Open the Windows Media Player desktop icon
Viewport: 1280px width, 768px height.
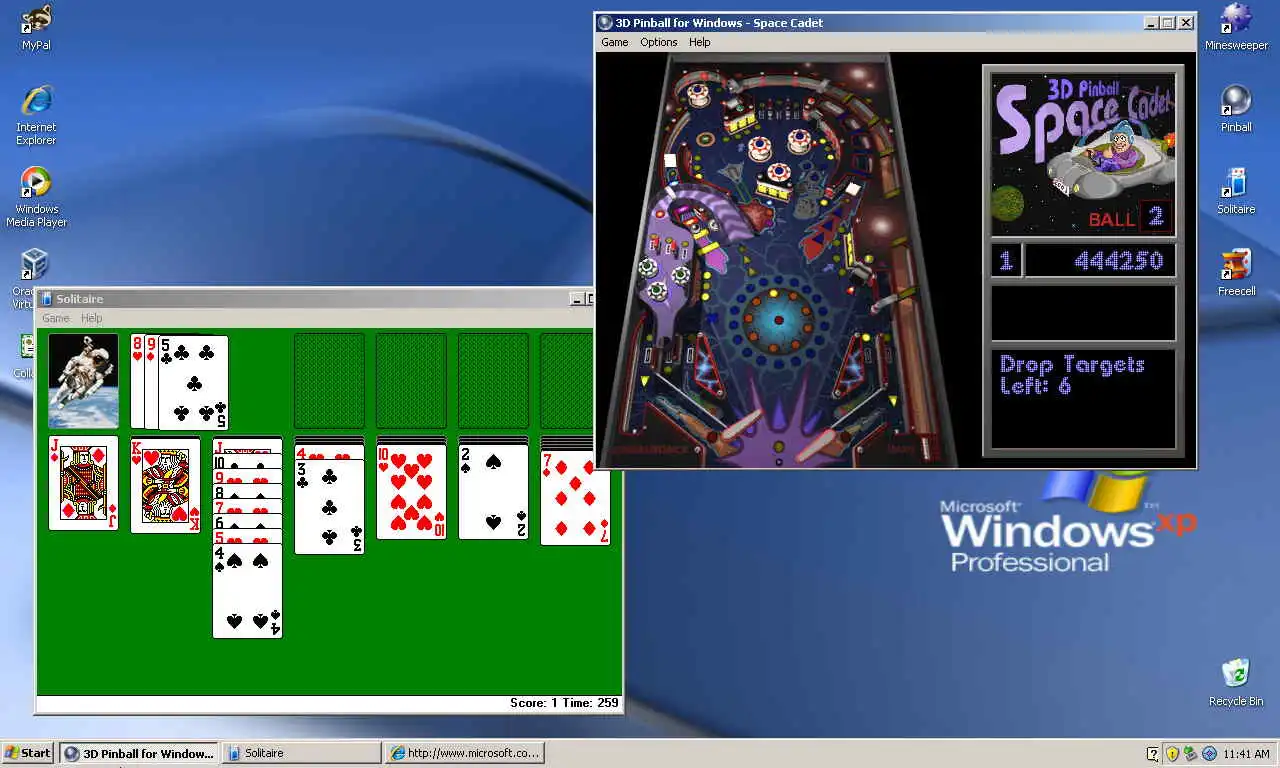[36, 197]
